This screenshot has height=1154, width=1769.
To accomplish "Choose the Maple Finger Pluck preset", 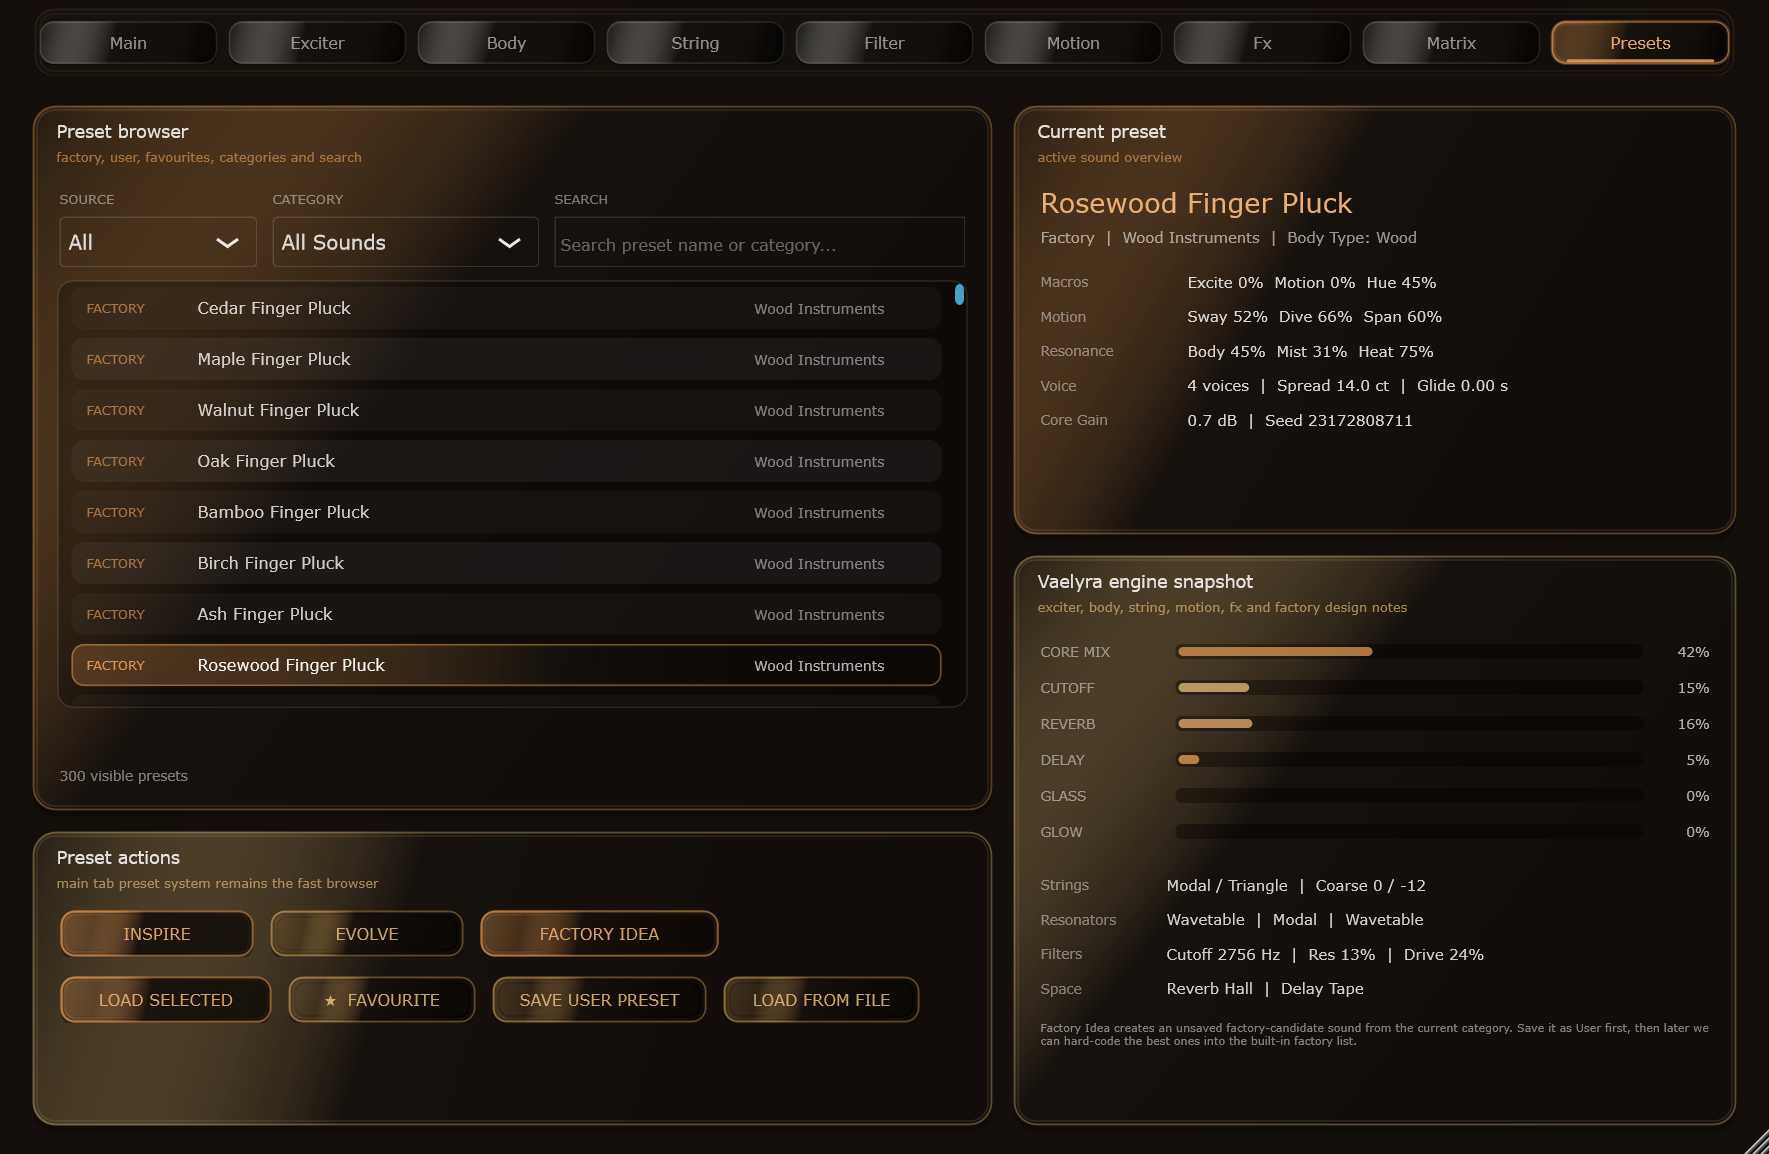I will (x=506, y=359).
